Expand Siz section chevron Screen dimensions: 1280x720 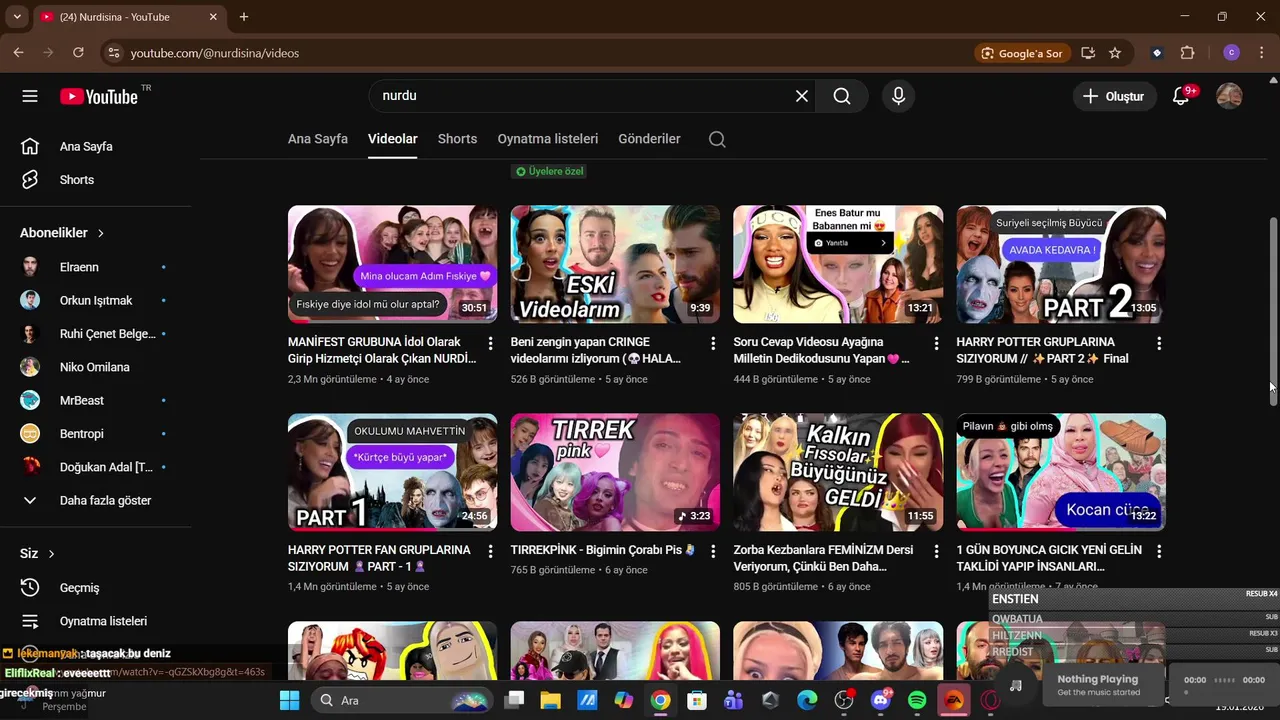[51, 554]
